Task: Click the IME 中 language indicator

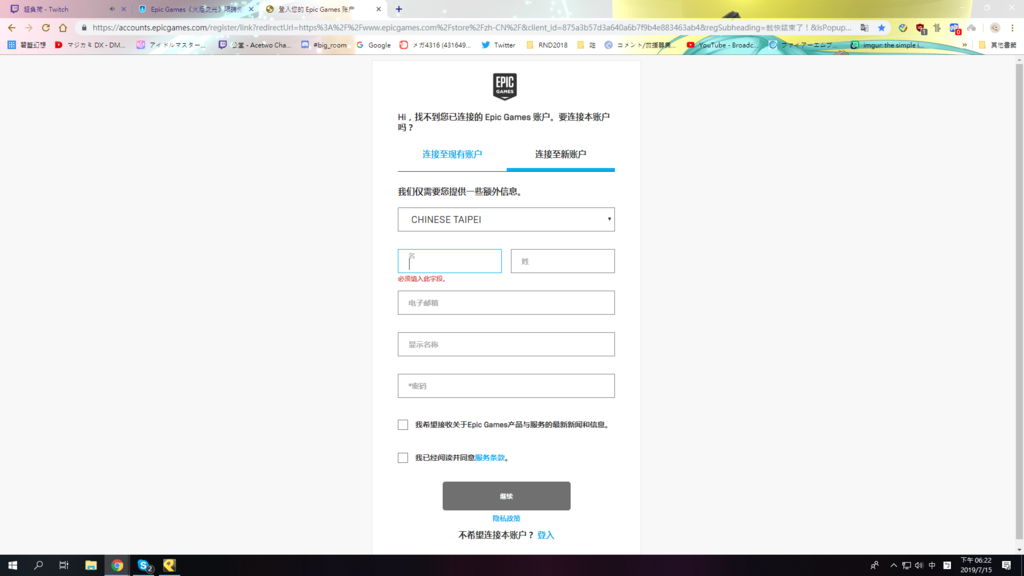Action: point(932,566)
